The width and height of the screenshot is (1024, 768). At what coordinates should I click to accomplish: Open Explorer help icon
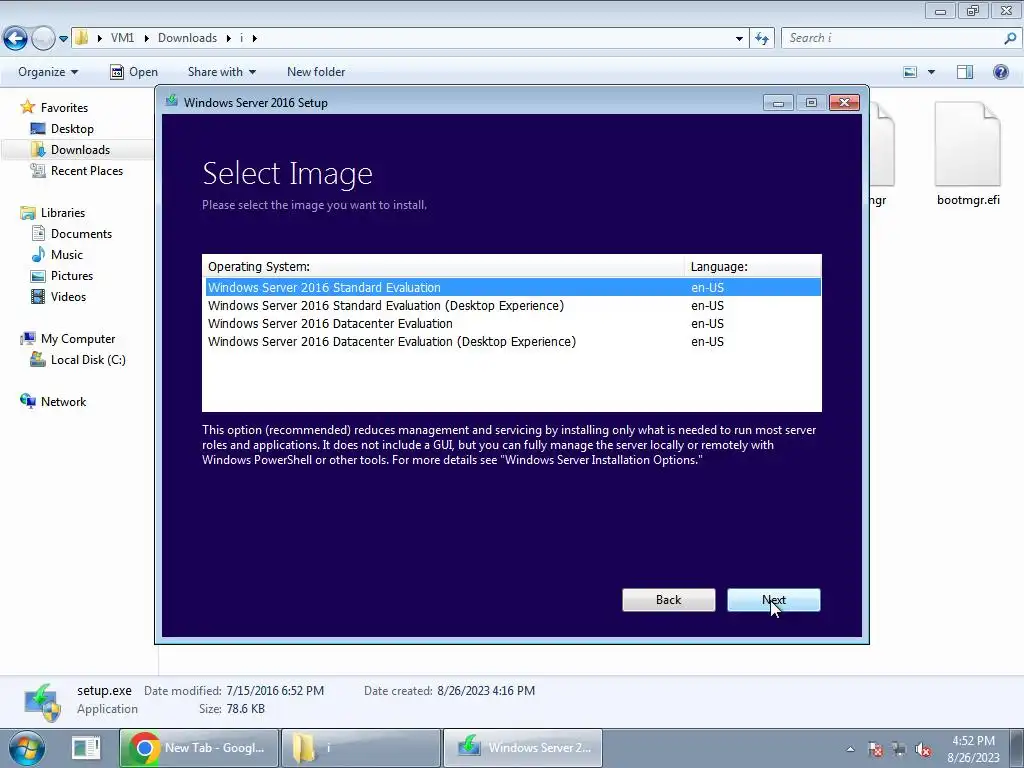1000,72
